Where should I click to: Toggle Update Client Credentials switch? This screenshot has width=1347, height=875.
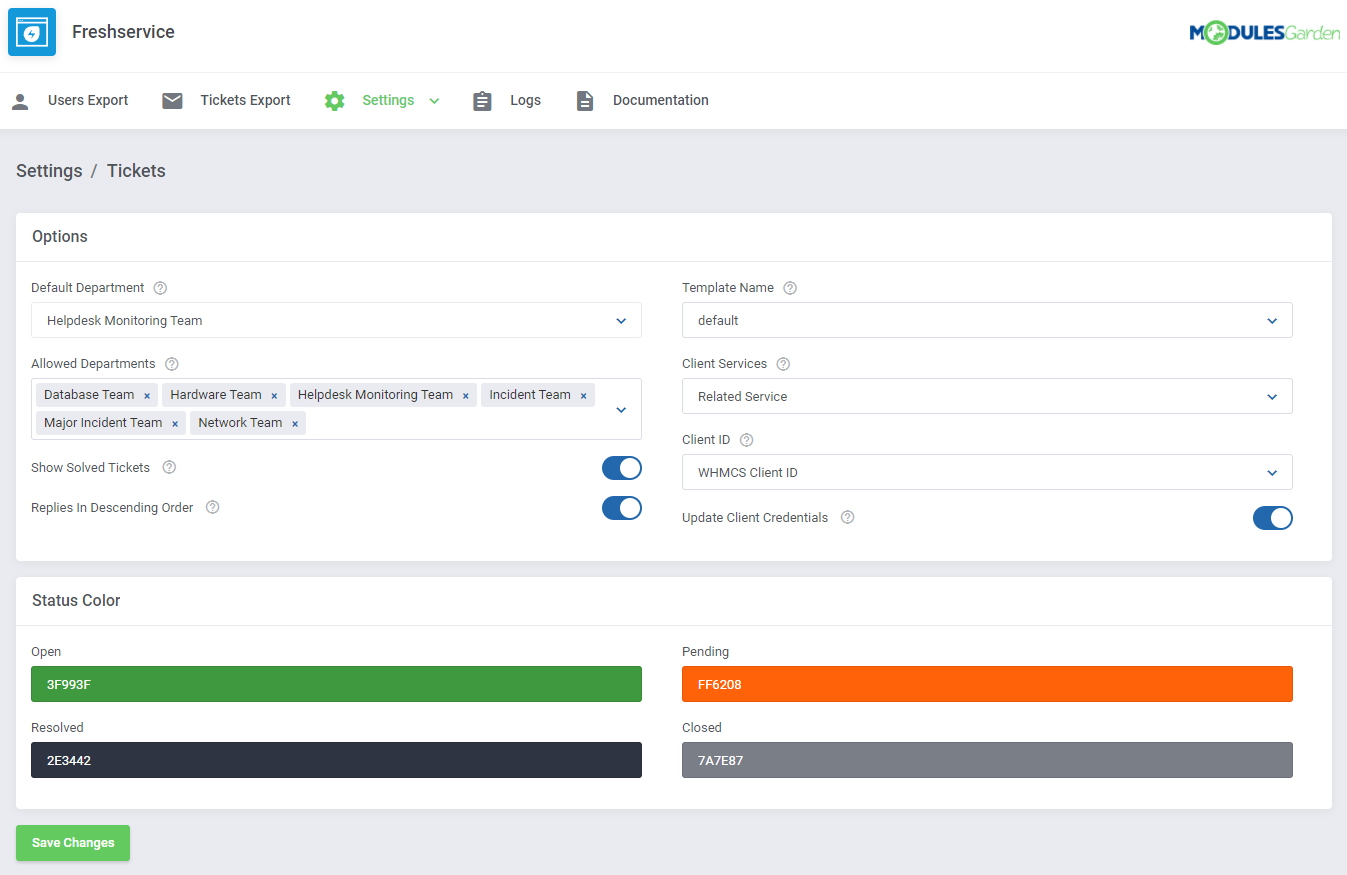[1272, 518]
